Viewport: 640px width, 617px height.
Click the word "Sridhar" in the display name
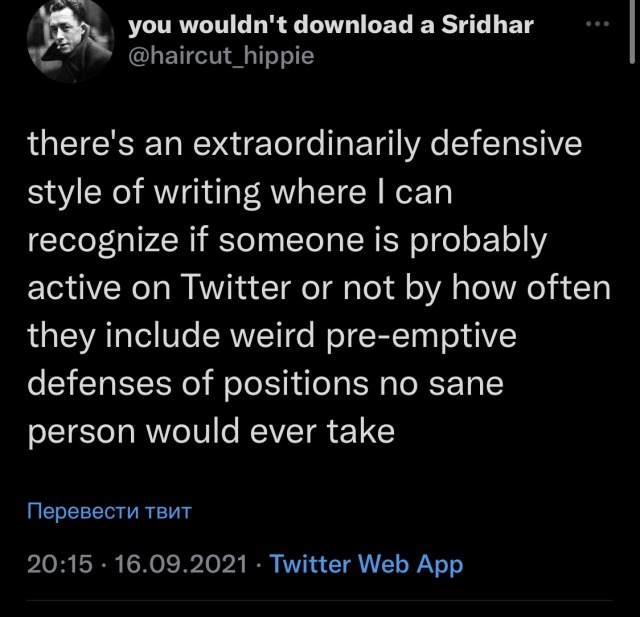487,25
